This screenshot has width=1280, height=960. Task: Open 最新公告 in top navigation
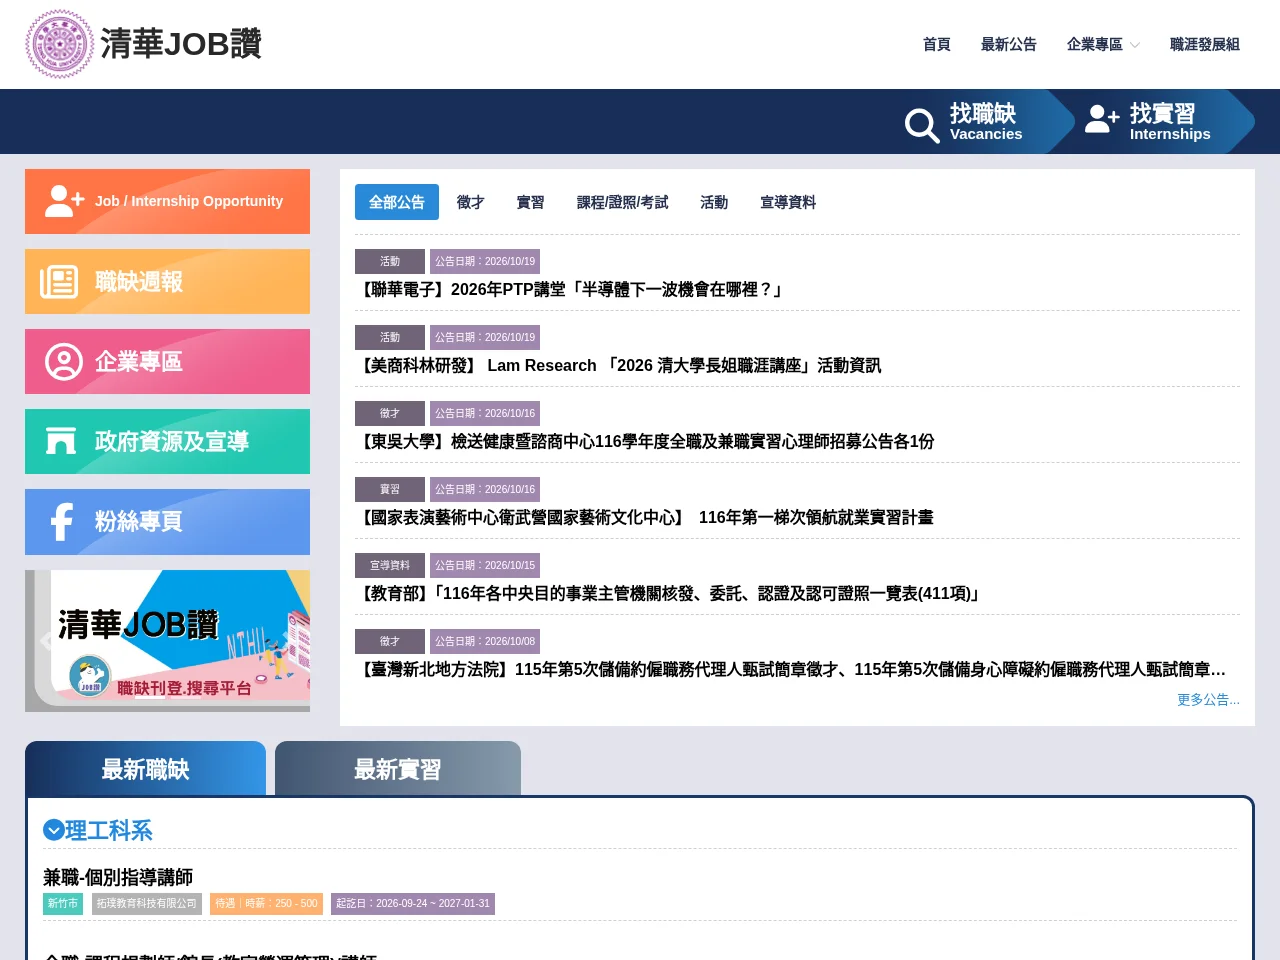(1009, 44)
